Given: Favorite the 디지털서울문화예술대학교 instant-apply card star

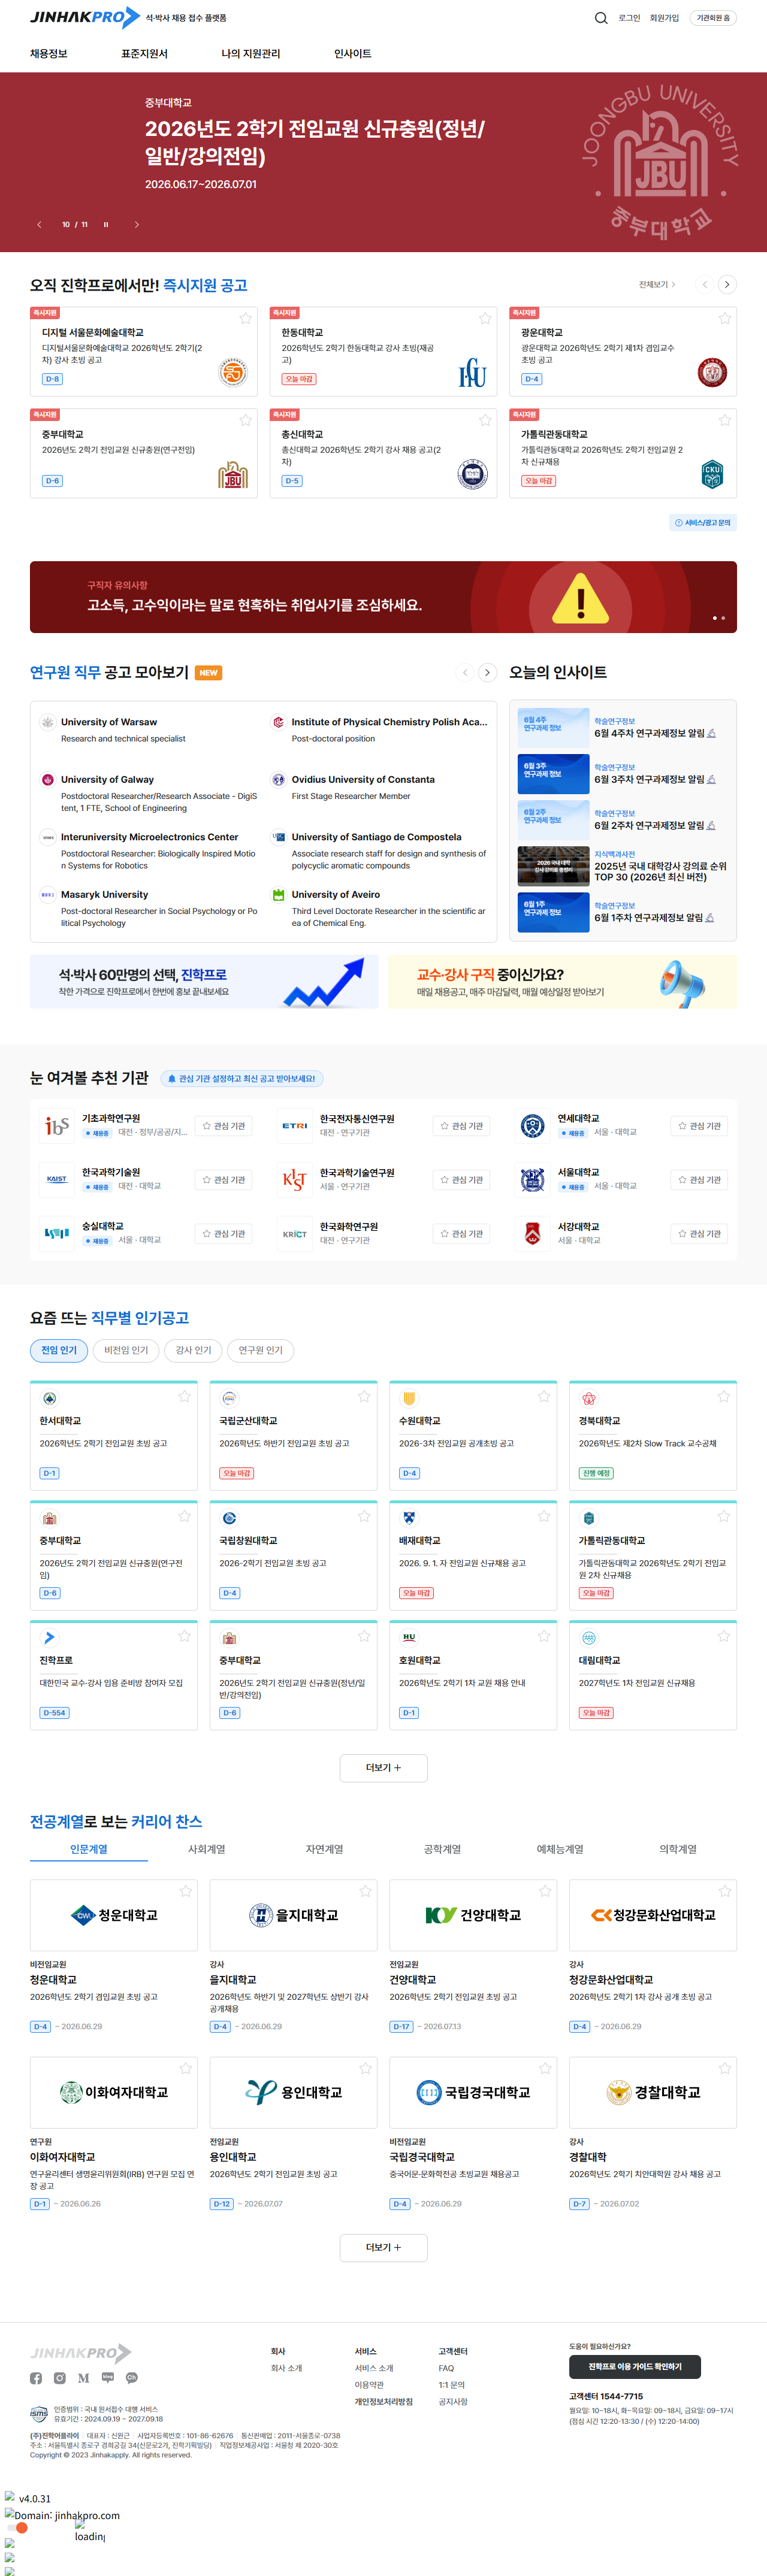Looking at the screenshot, I should click(245, 318).
